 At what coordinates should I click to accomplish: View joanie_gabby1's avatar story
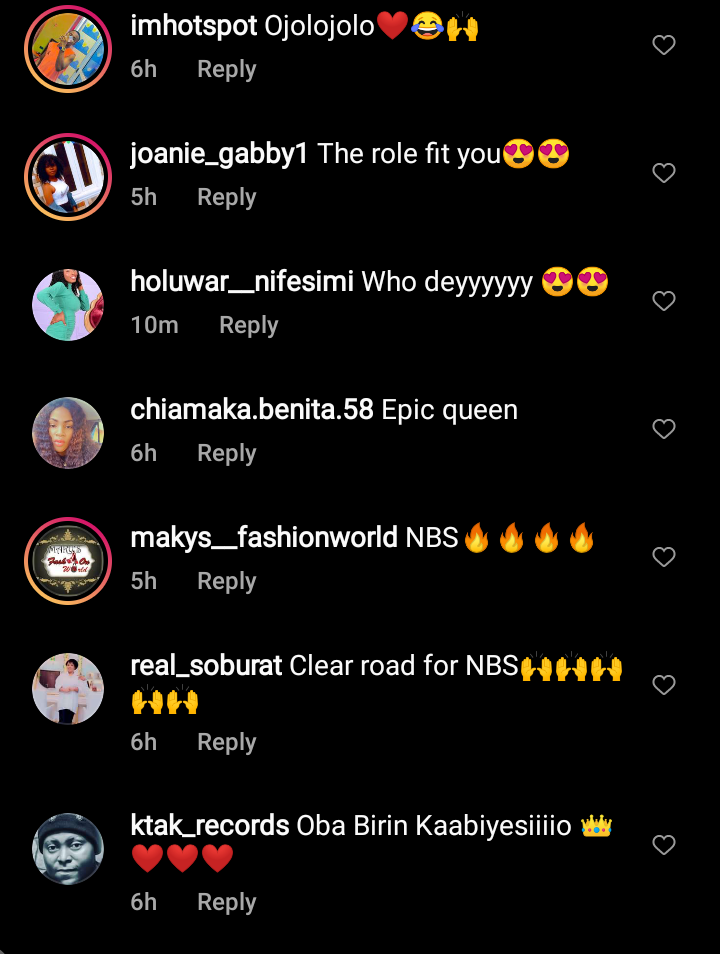pos(68,177)
